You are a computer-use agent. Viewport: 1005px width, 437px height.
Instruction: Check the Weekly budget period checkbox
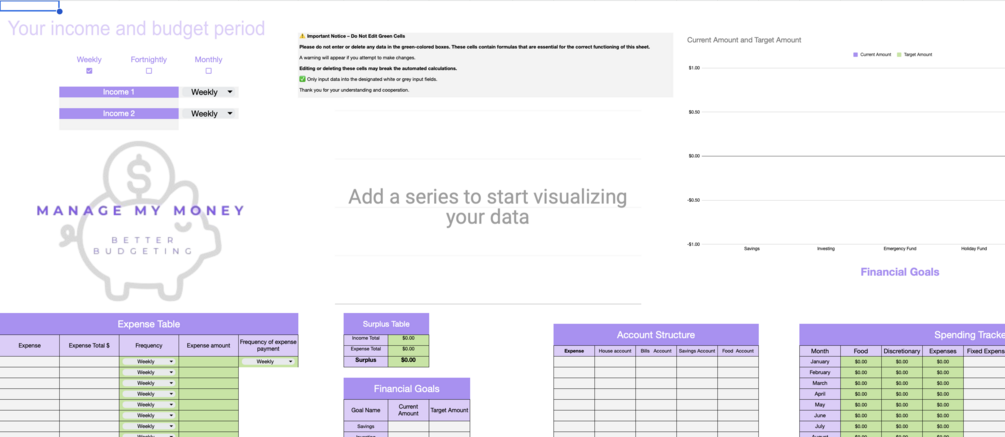pos(89,71)
